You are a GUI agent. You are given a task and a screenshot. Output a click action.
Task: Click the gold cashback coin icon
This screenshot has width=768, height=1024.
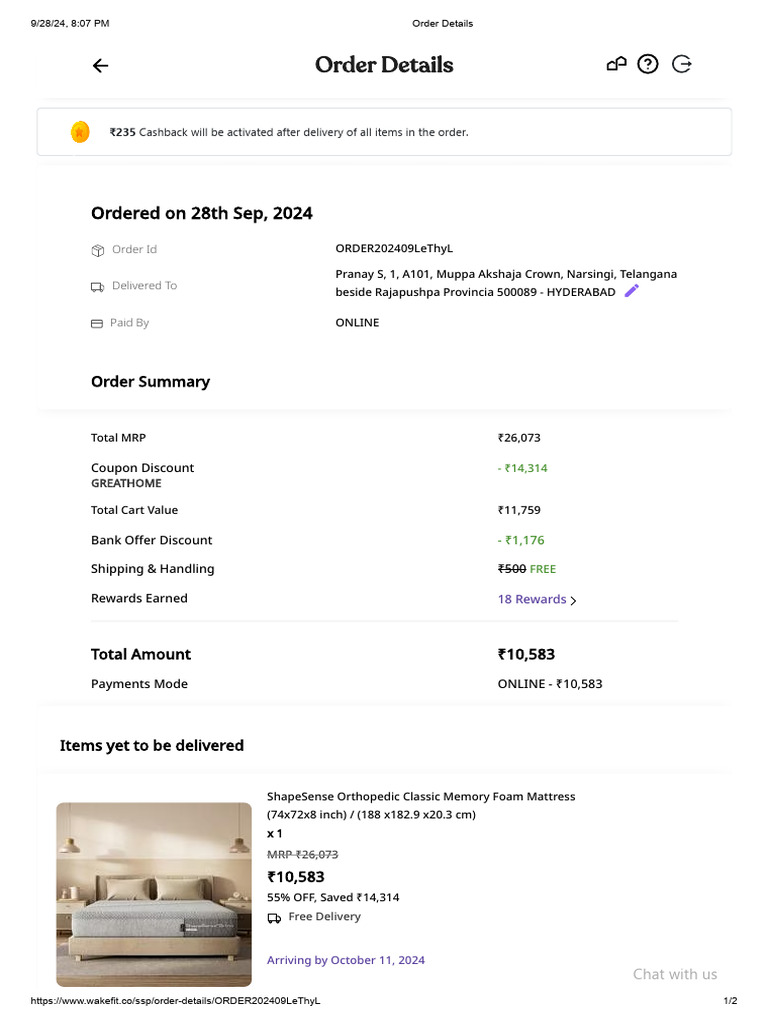81,131
